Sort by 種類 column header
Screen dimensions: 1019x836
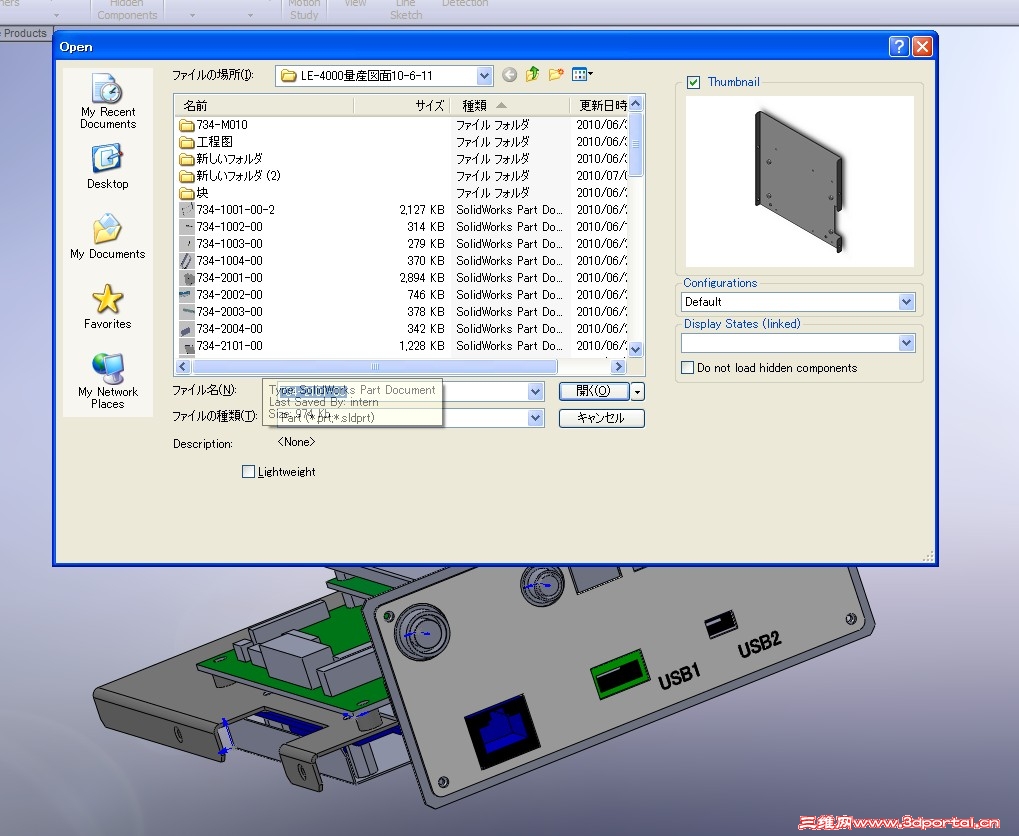[x=510, y=105]
